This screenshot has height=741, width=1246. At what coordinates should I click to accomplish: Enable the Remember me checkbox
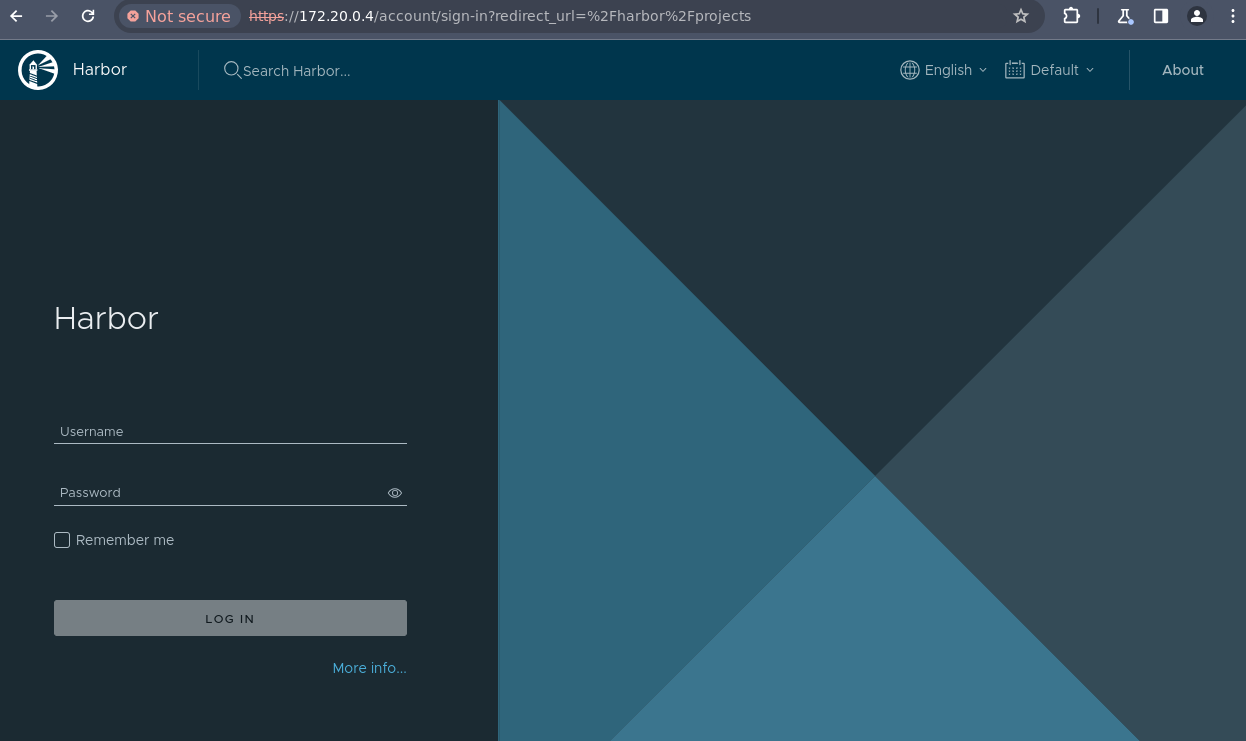(62, 540)
